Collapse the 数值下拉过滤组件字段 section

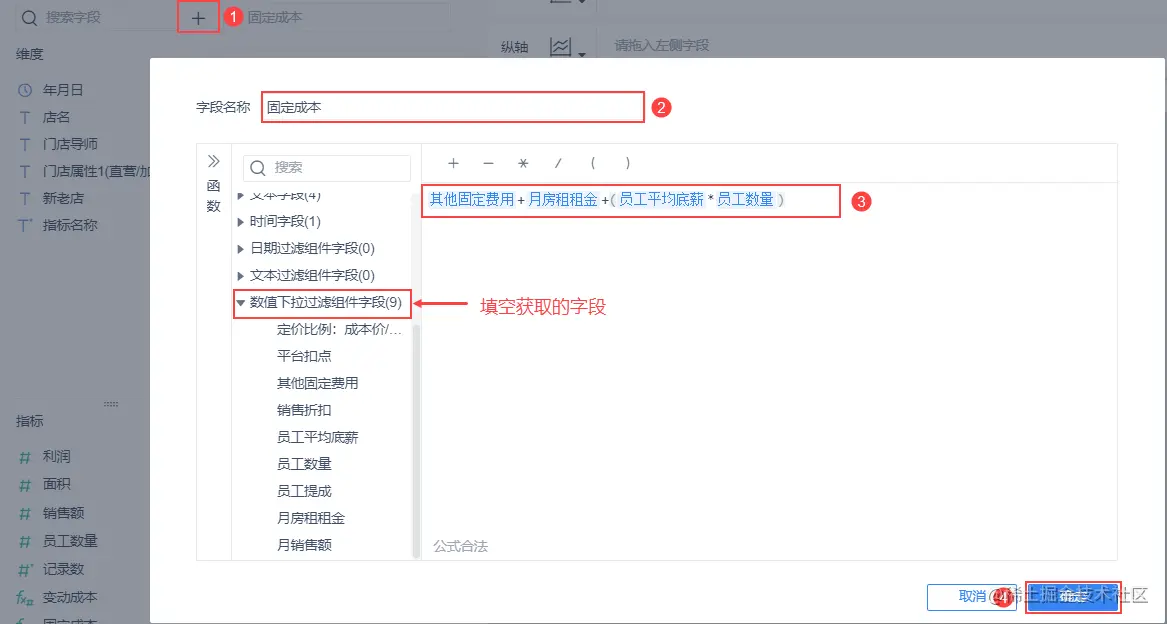pos(242,303)
